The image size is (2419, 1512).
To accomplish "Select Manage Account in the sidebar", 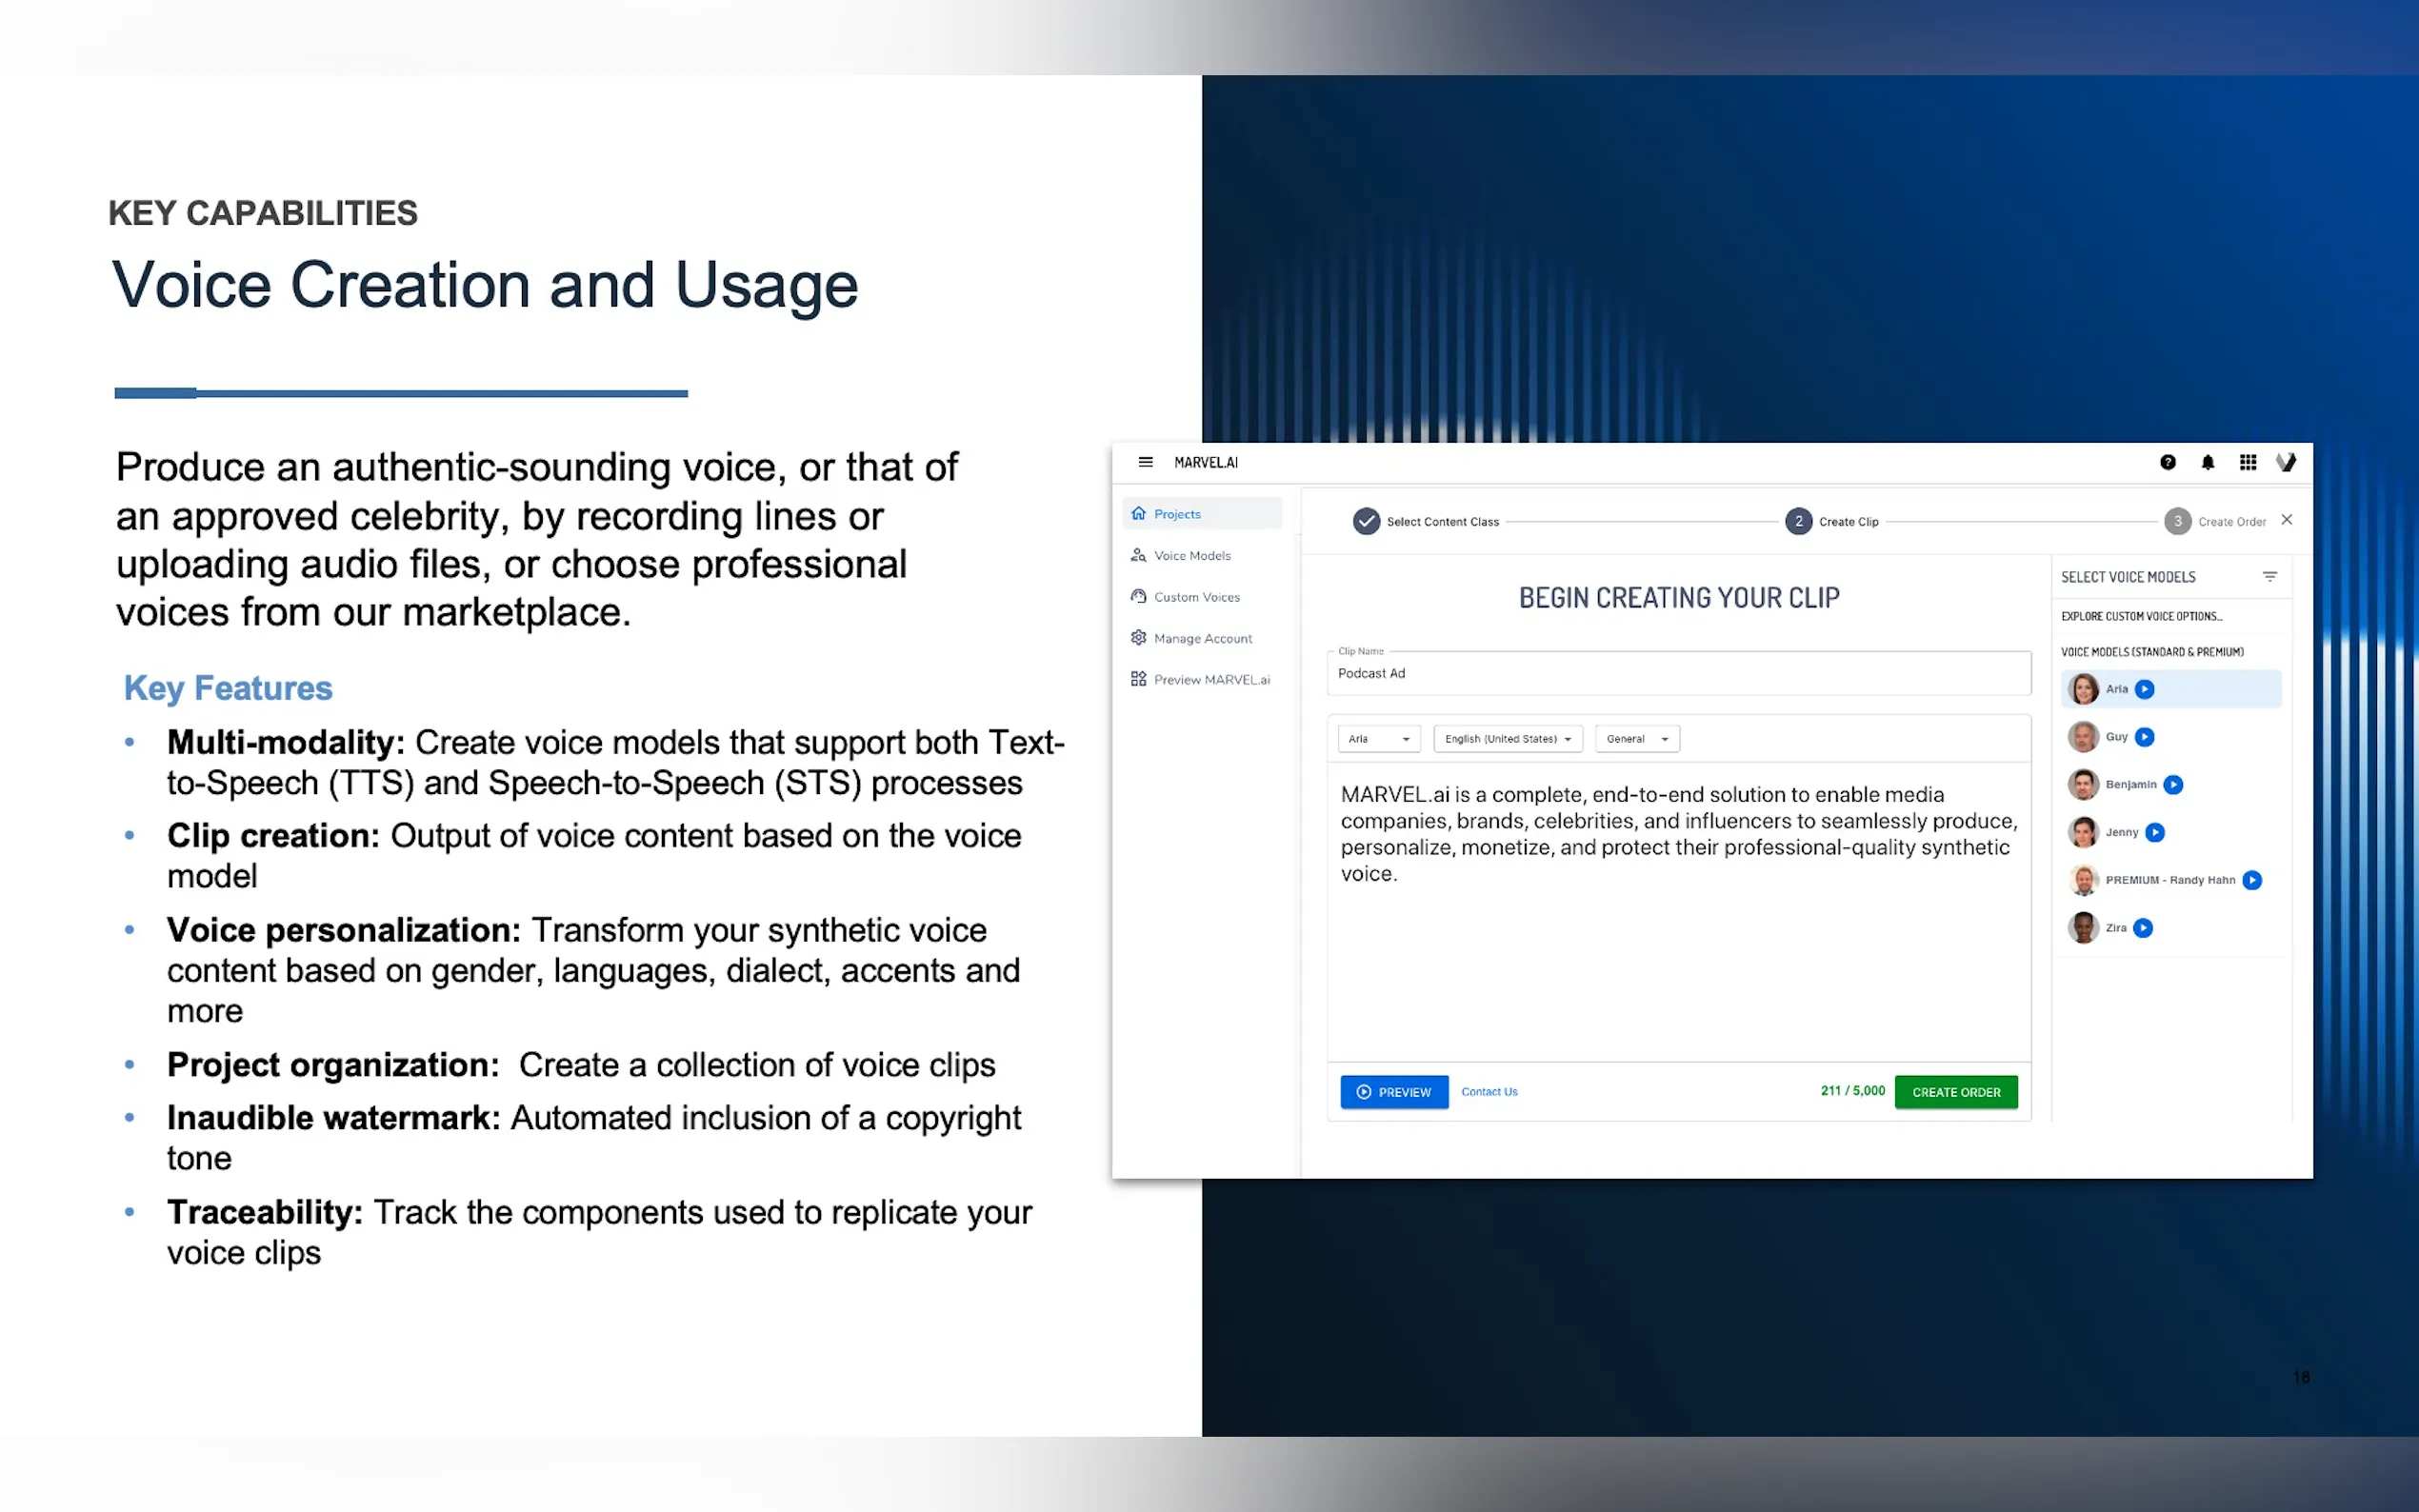I will 1202,638.
